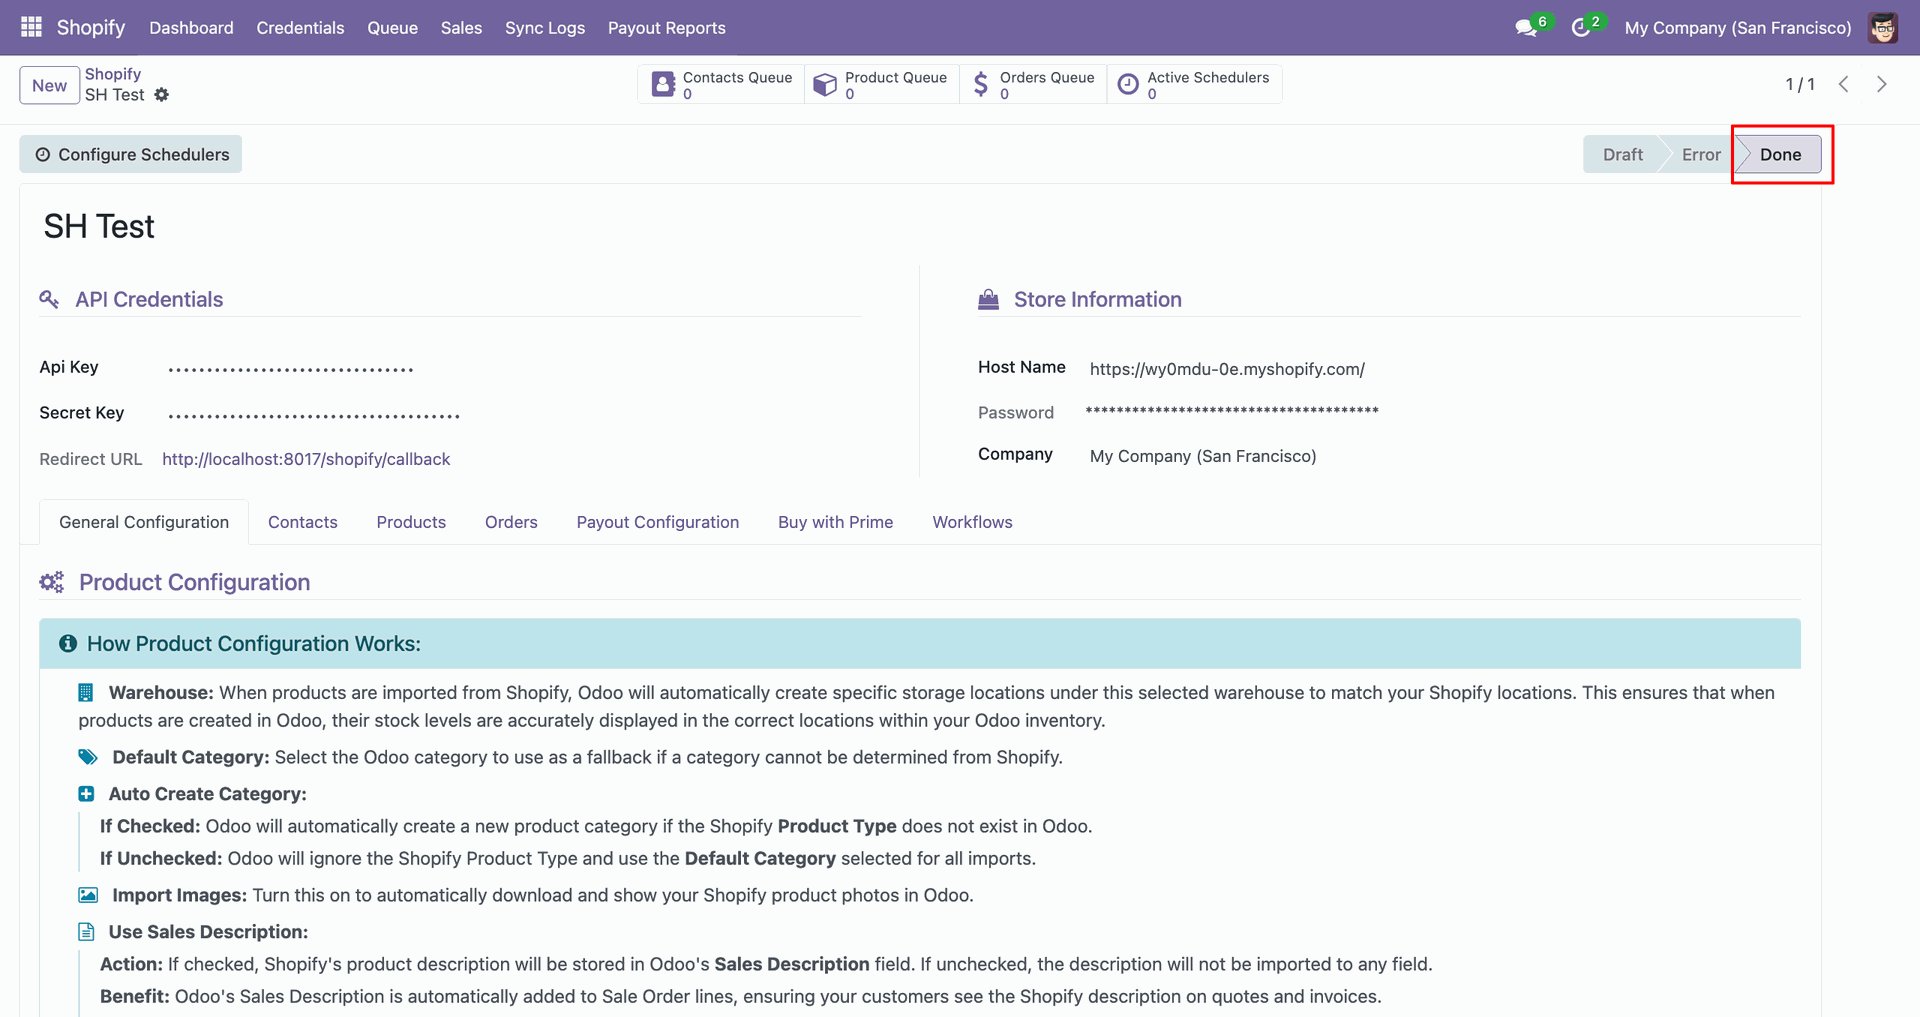
Task: Open the chat messages icon
Action: (1526, 28)
